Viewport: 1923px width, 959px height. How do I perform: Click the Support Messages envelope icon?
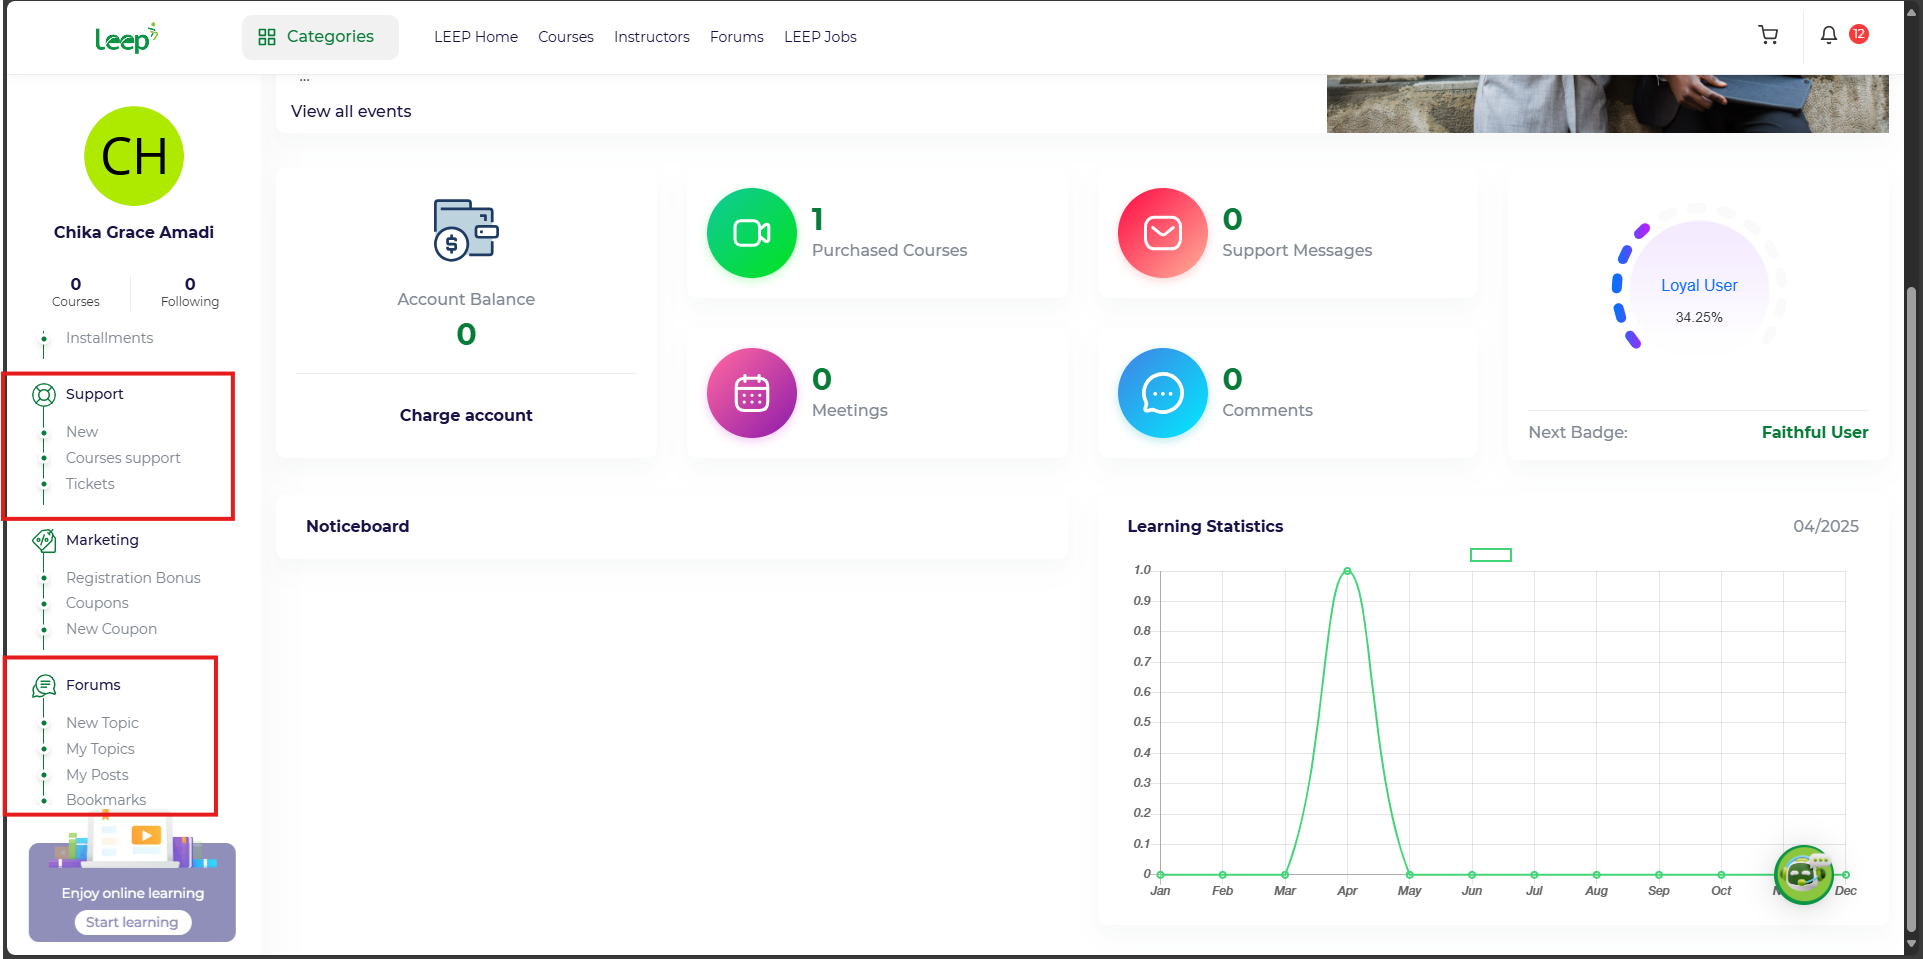pos(1162,233)
